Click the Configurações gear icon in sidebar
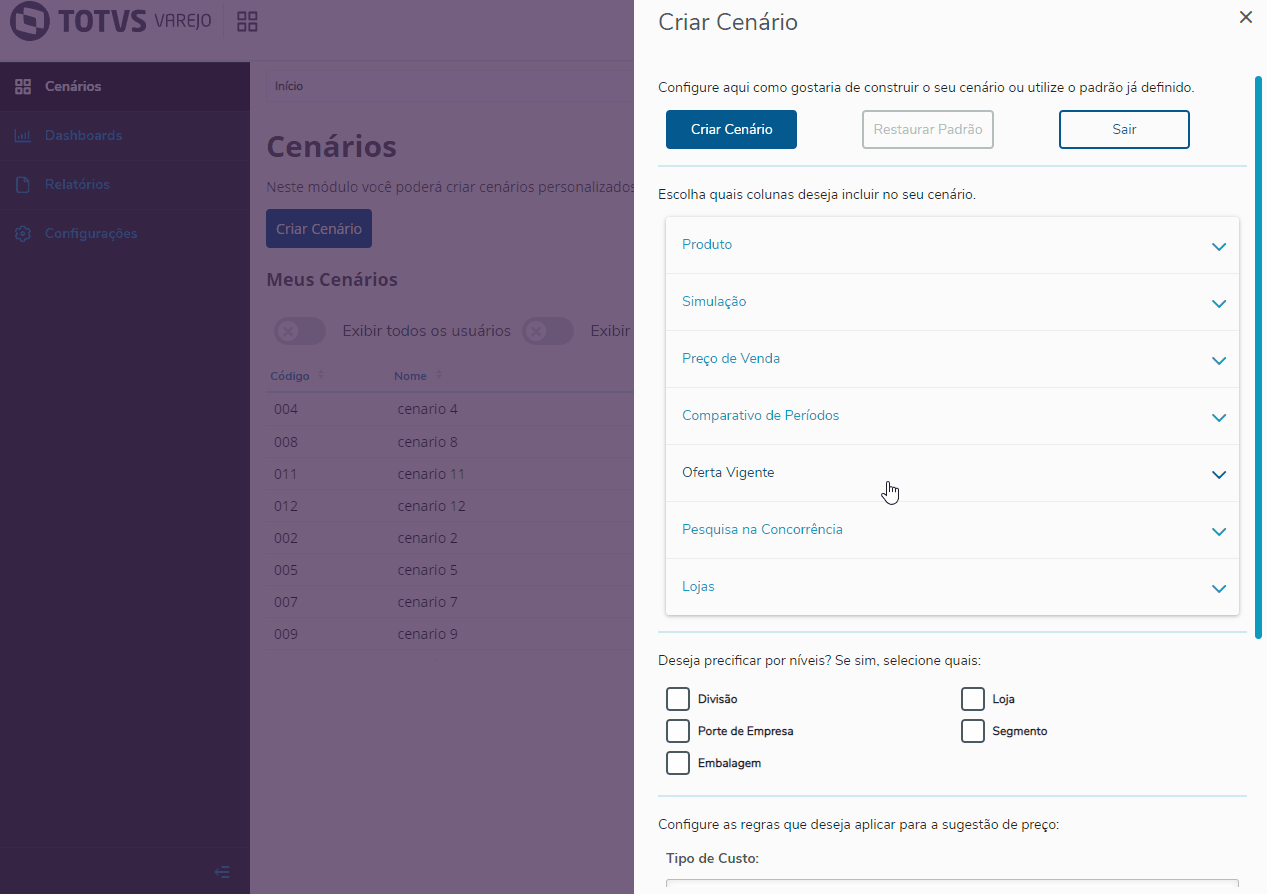This screenshot has width=1267, height=894. click(x=23, y=234)
